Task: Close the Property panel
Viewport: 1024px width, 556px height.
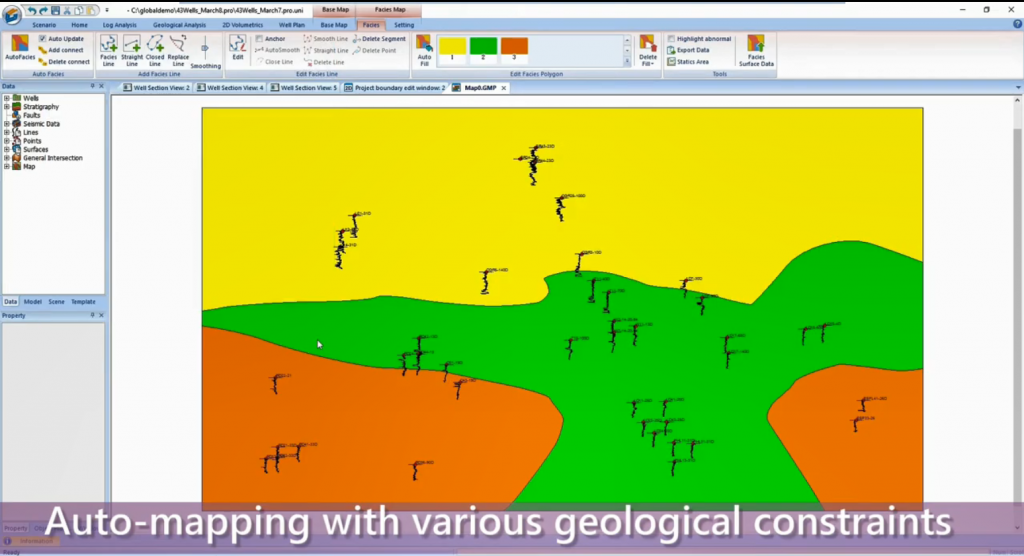Action: (101, 316)
